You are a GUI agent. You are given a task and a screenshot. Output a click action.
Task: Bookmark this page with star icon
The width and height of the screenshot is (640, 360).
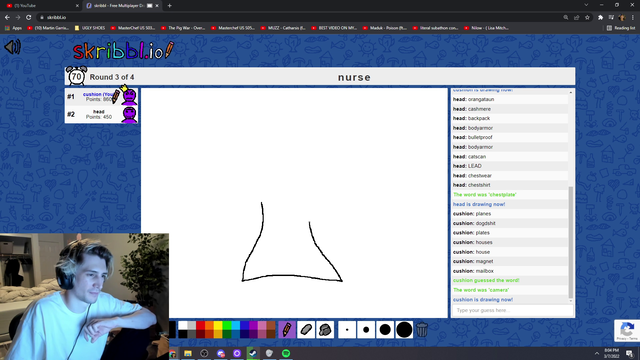587,18
